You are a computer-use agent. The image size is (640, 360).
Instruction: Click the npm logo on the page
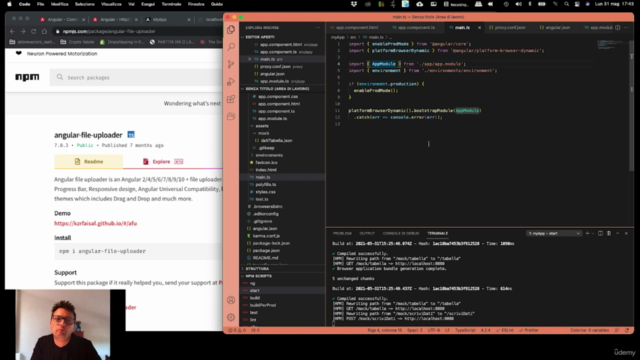27,77
